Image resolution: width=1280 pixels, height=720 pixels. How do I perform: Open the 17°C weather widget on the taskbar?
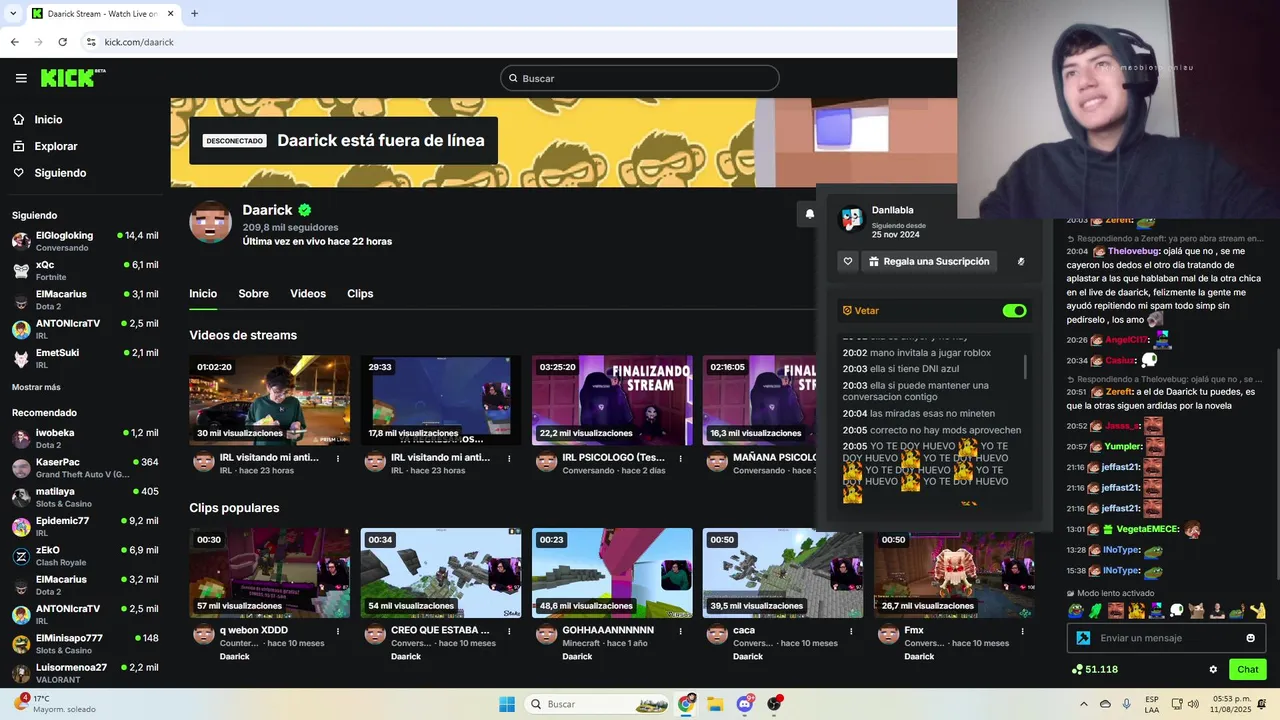(x=55, y=704)
